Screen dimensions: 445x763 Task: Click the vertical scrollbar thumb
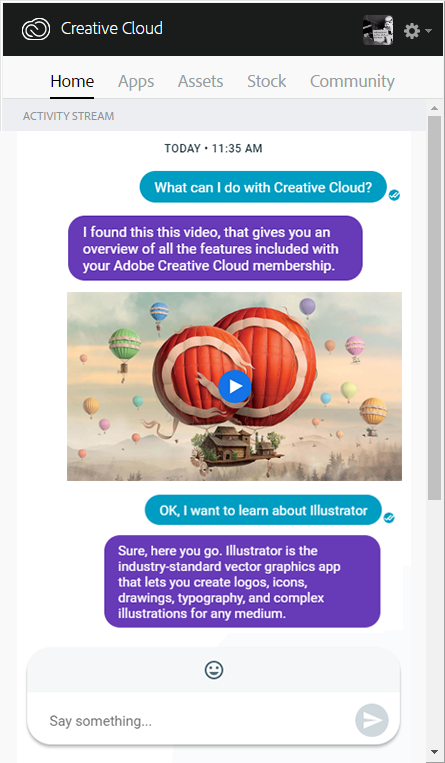(x=434, y=308)
